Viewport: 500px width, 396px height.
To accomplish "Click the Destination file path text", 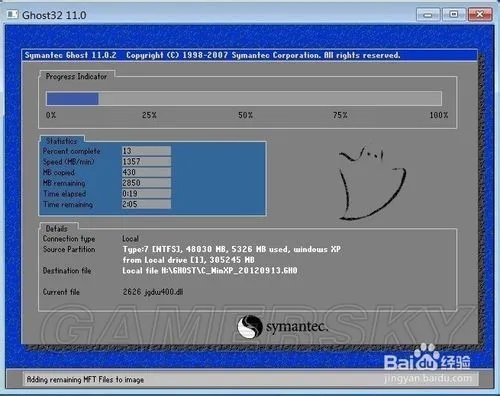I will click(210, 271).
